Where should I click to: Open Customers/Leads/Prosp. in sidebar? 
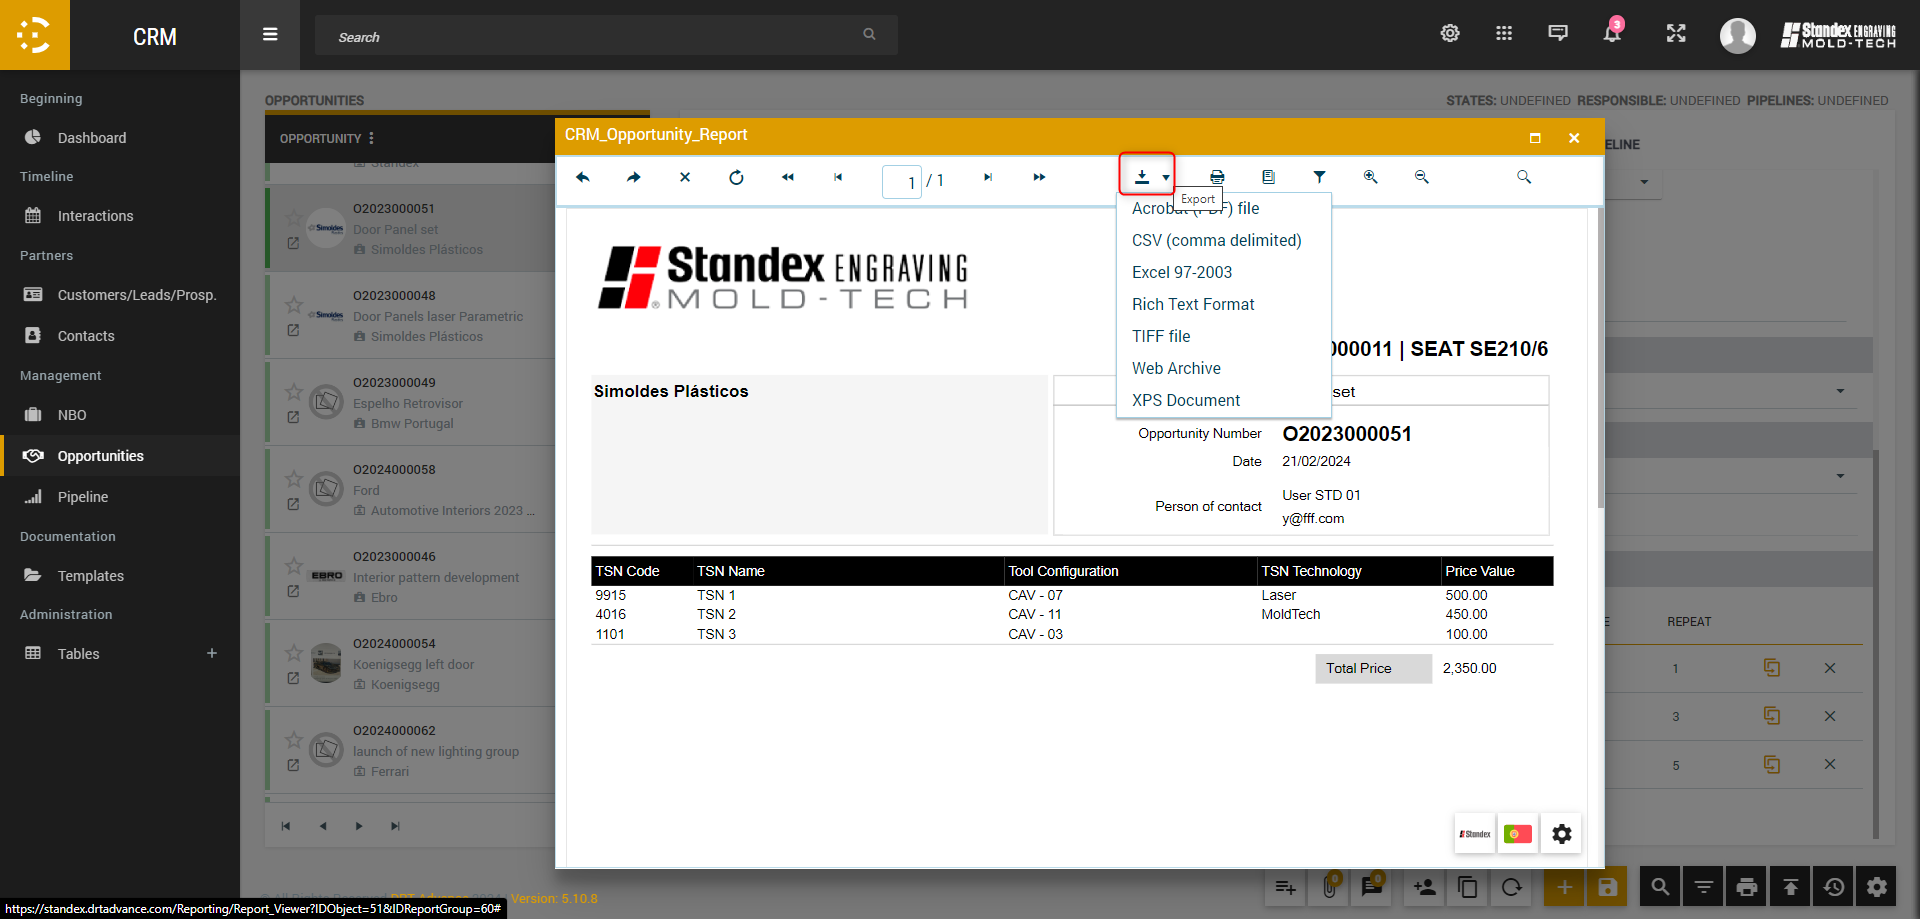pos(136,295)
